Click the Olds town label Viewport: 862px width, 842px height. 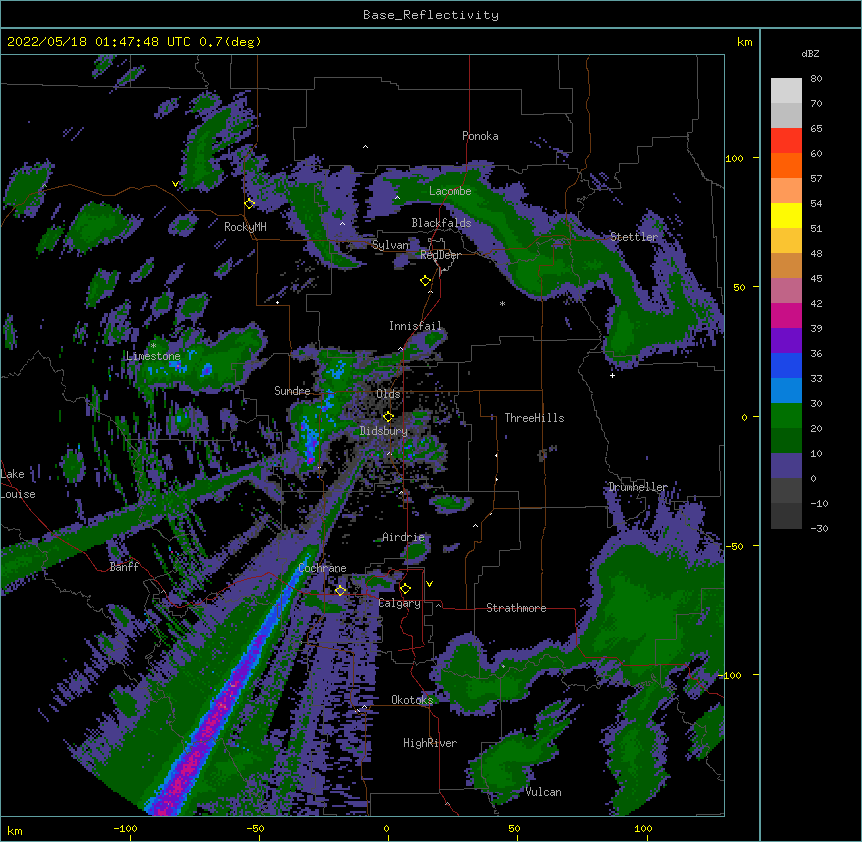click(x=388, y=394)
